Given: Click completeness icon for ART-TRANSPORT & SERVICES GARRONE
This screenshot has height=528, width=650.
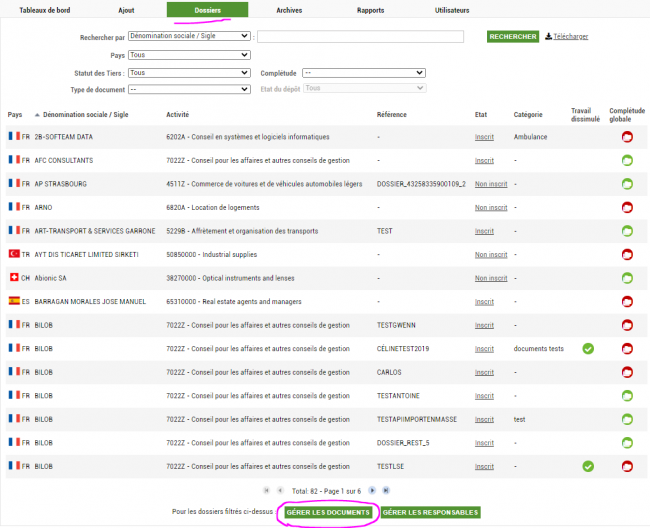Looking at the screenshot, I should (x=627, y=231).
